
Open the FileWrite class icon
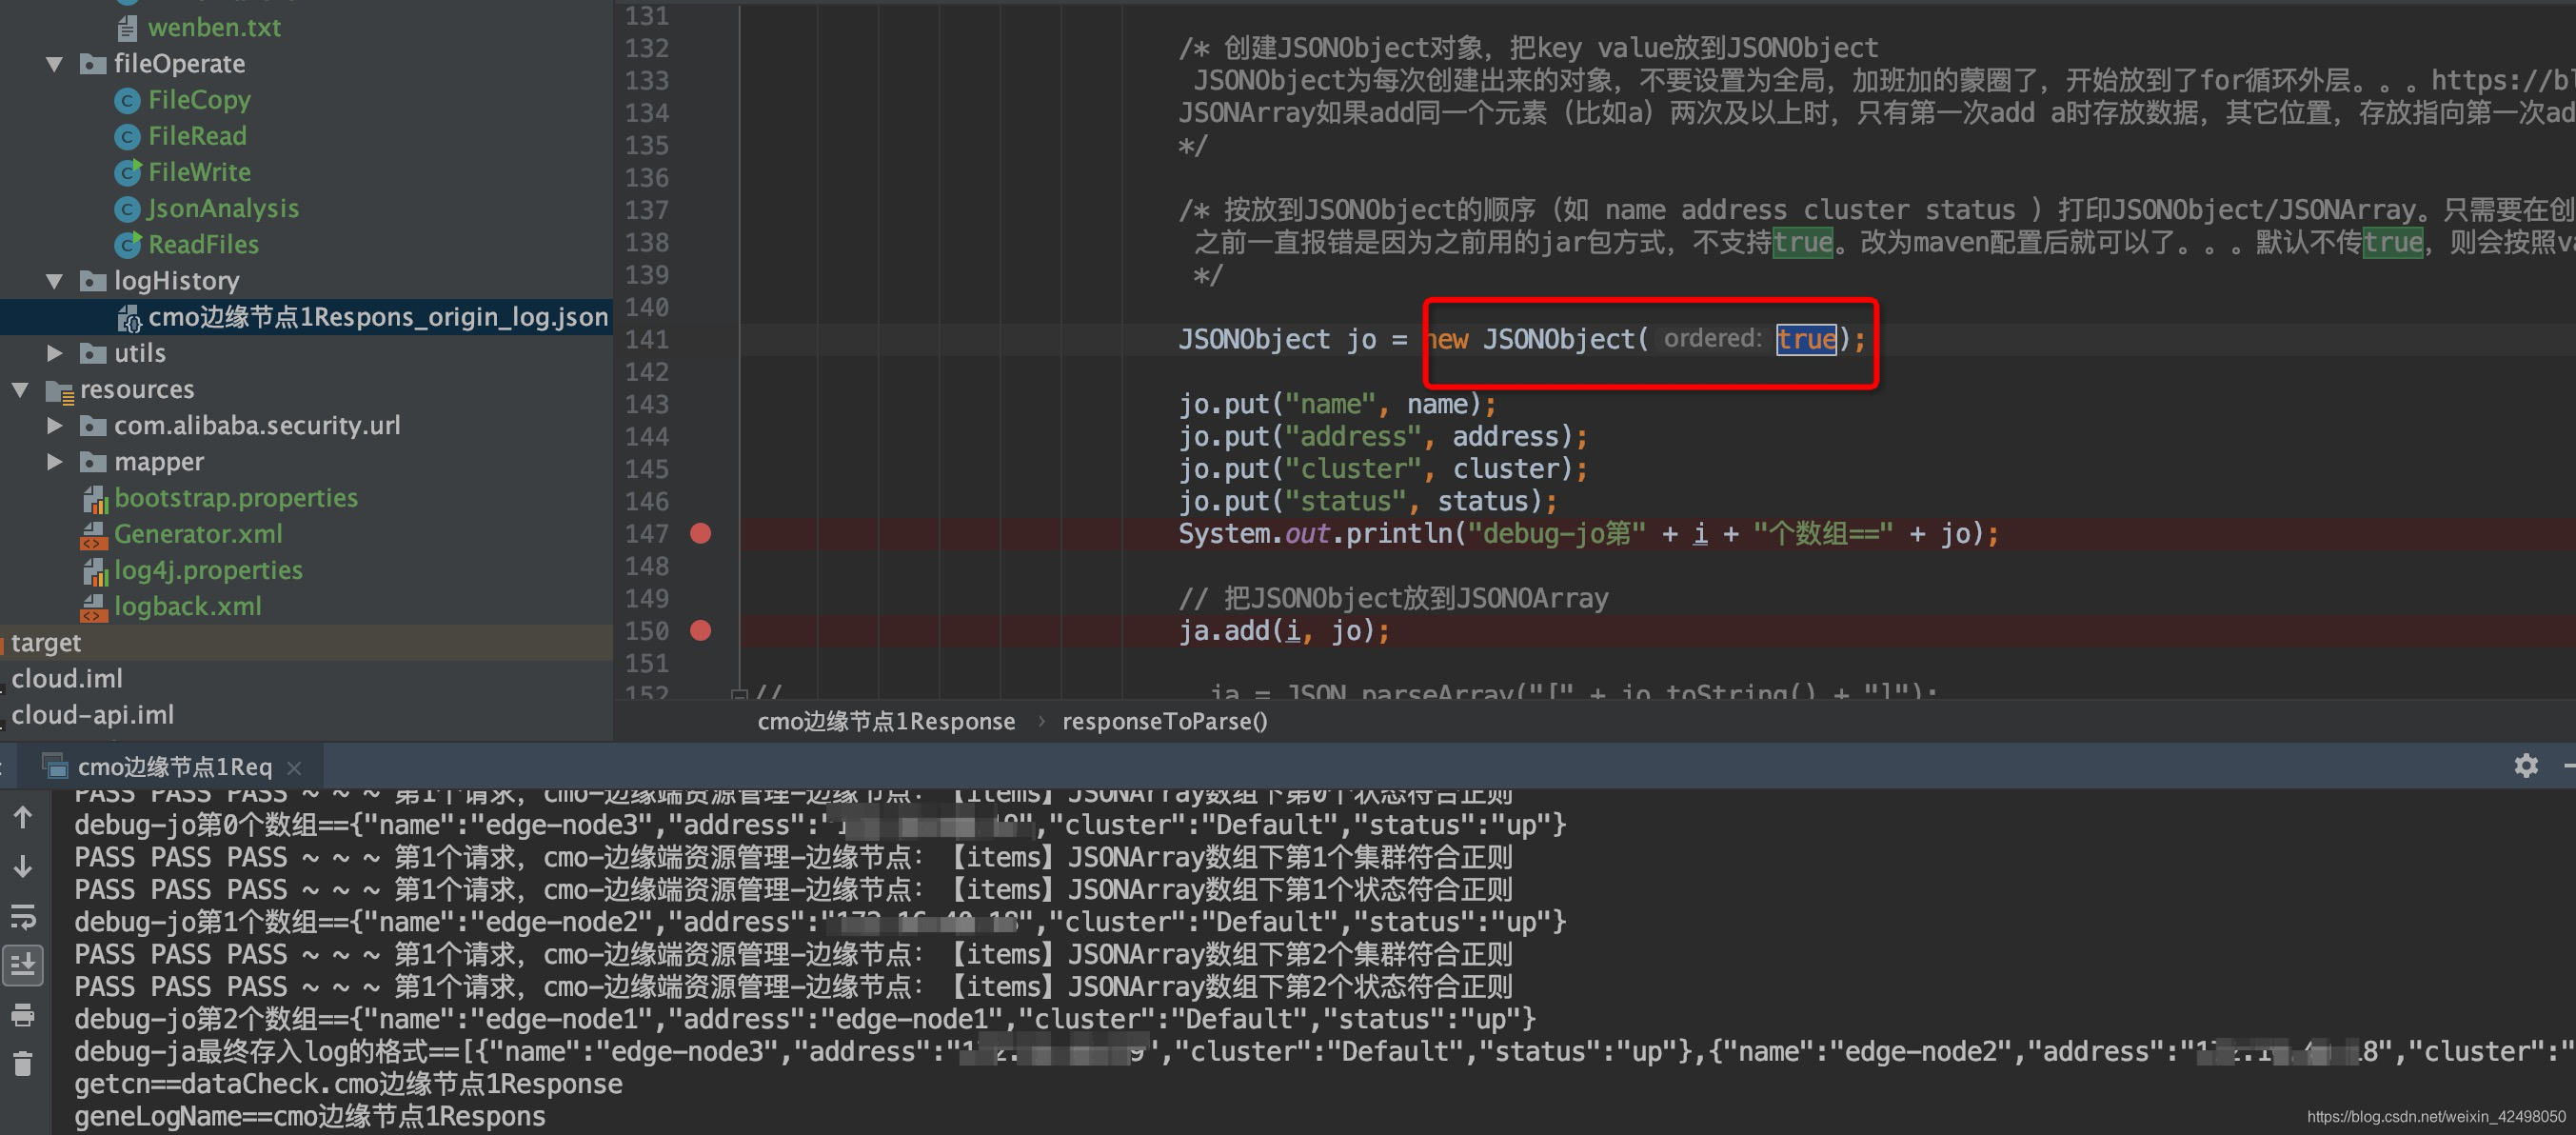click(127, 172)
